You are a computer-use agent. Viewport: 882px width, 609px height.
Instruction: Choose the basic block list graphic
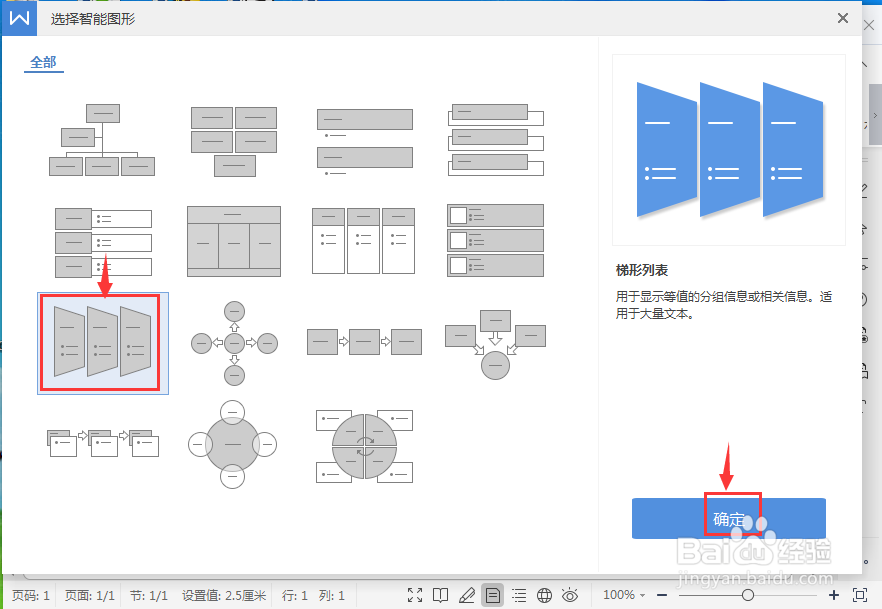point(234,142)
